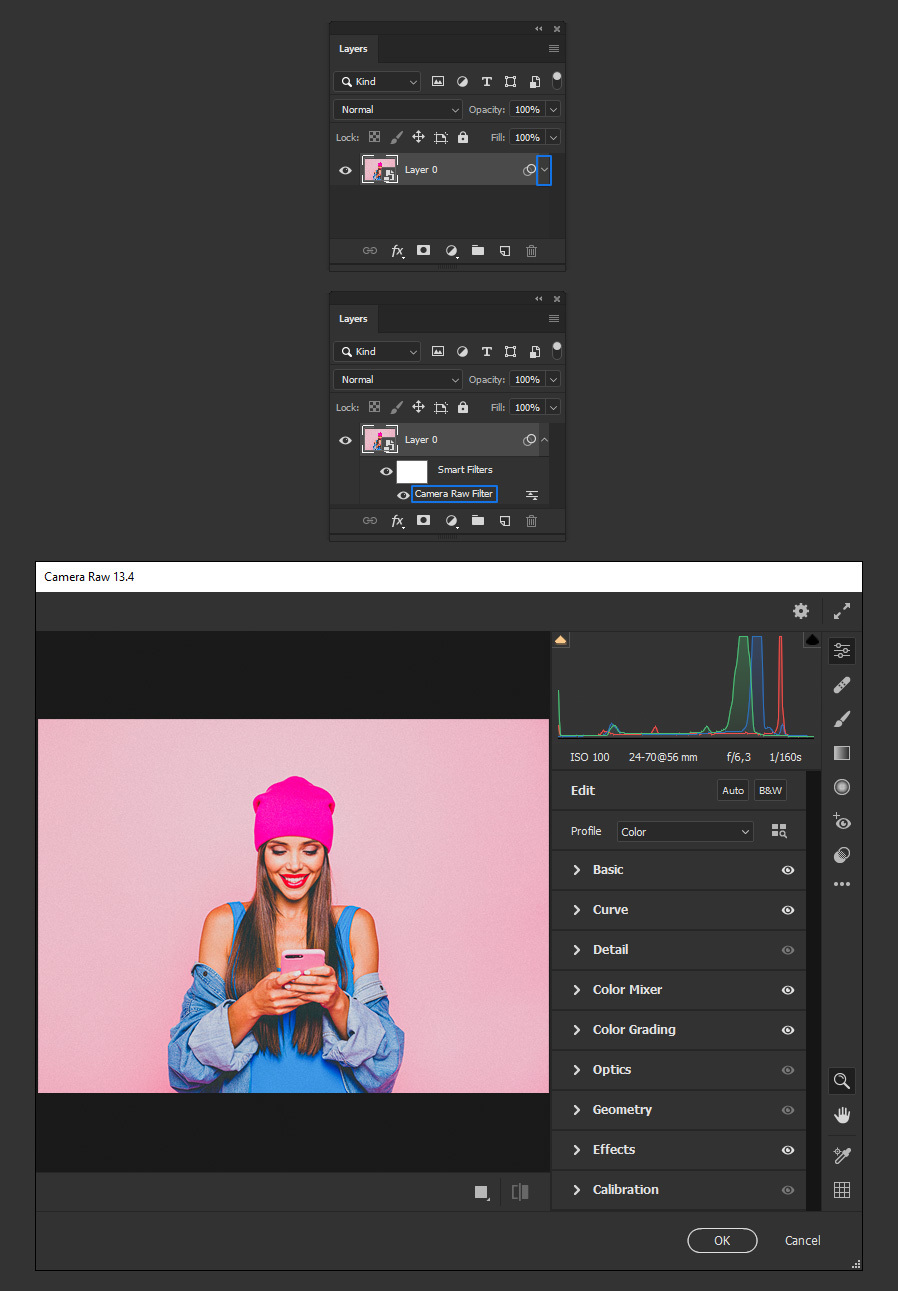Browse profiles with the grid-search icon

pyautogui.click(x=780, y=831)
